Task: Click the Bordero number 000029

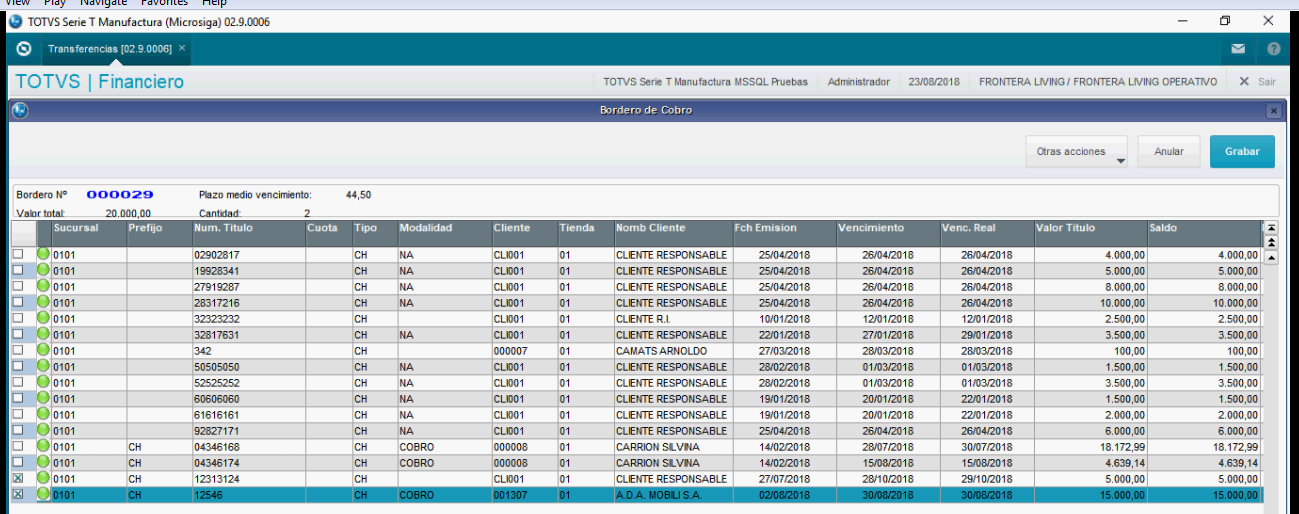Action: [x=120, y=195]
